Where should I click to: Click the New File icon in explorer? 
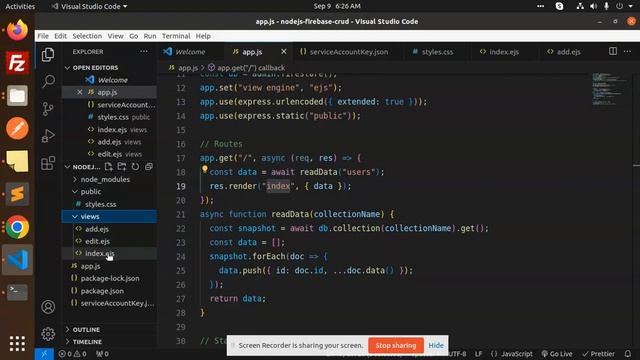(109, 167)
